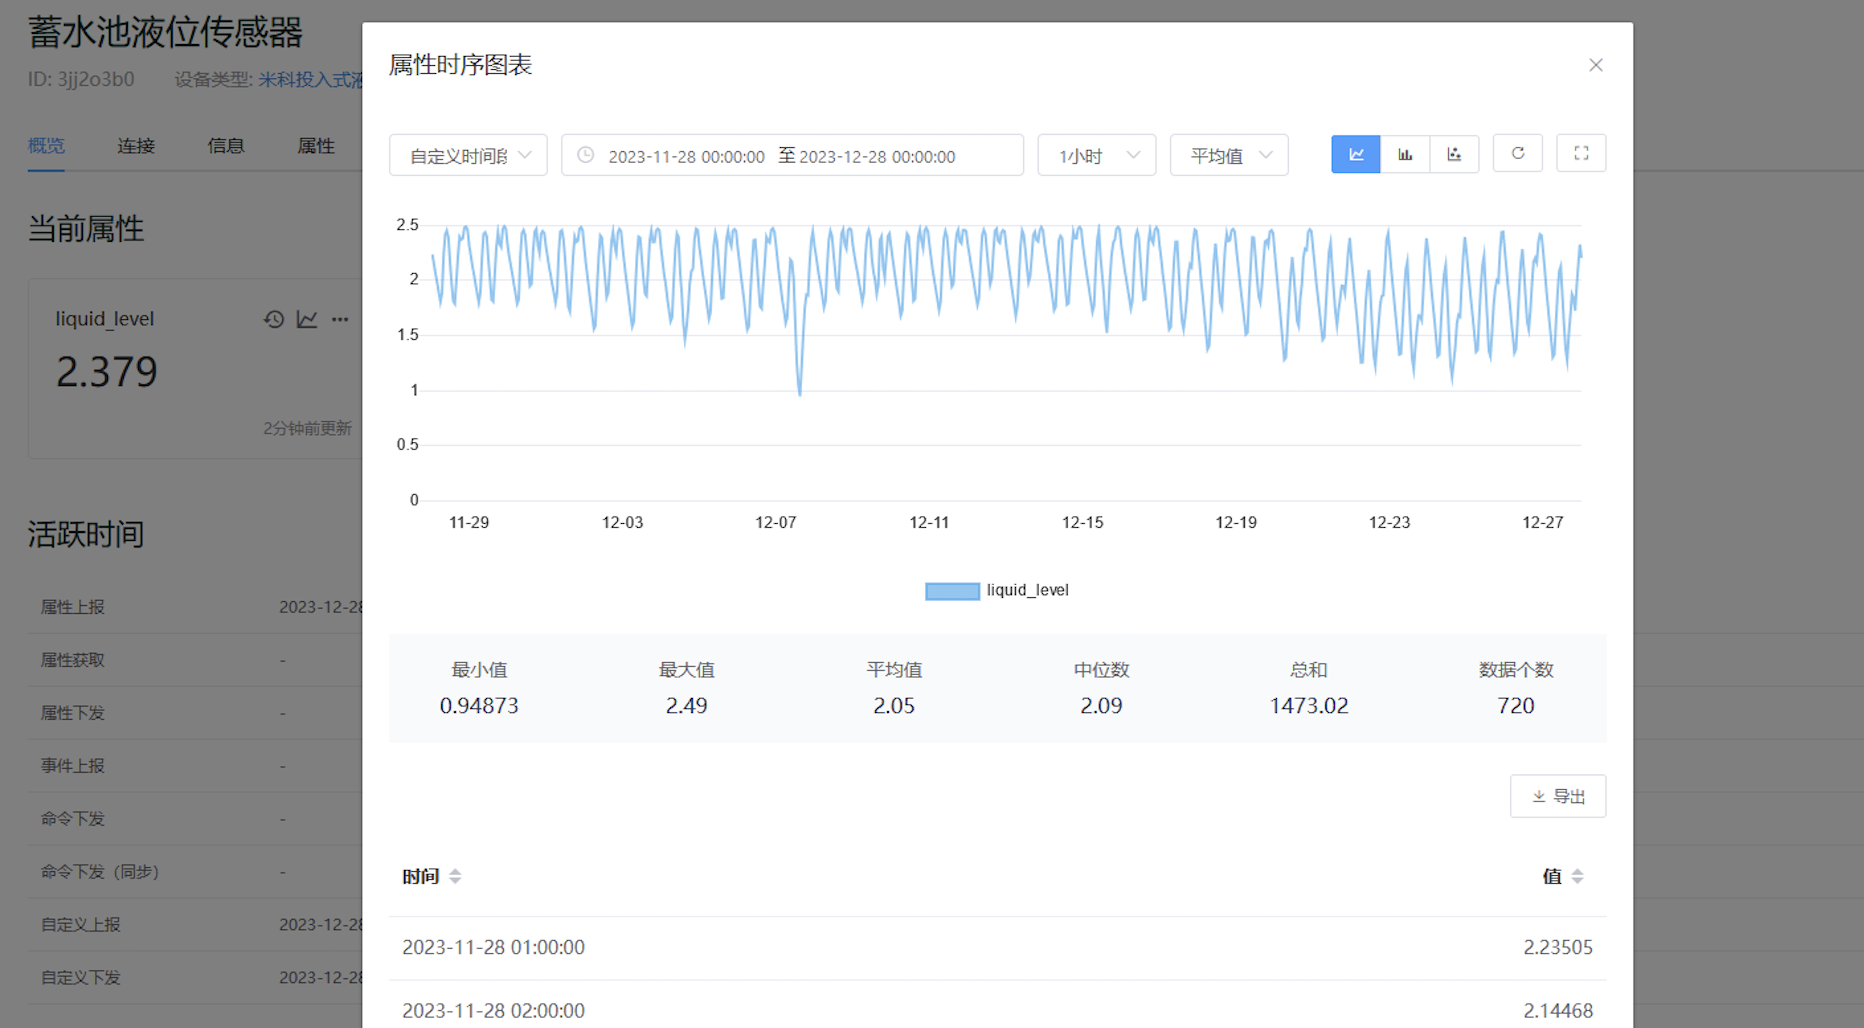Toggle liquid_level legend swatch
1864x1028 pixels.
coord(952,591)
